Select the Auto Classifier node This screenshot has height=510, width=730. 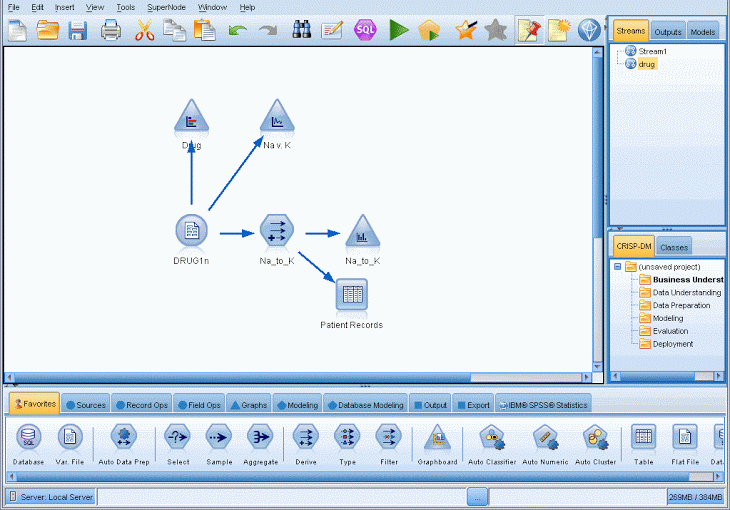point(492,444)
